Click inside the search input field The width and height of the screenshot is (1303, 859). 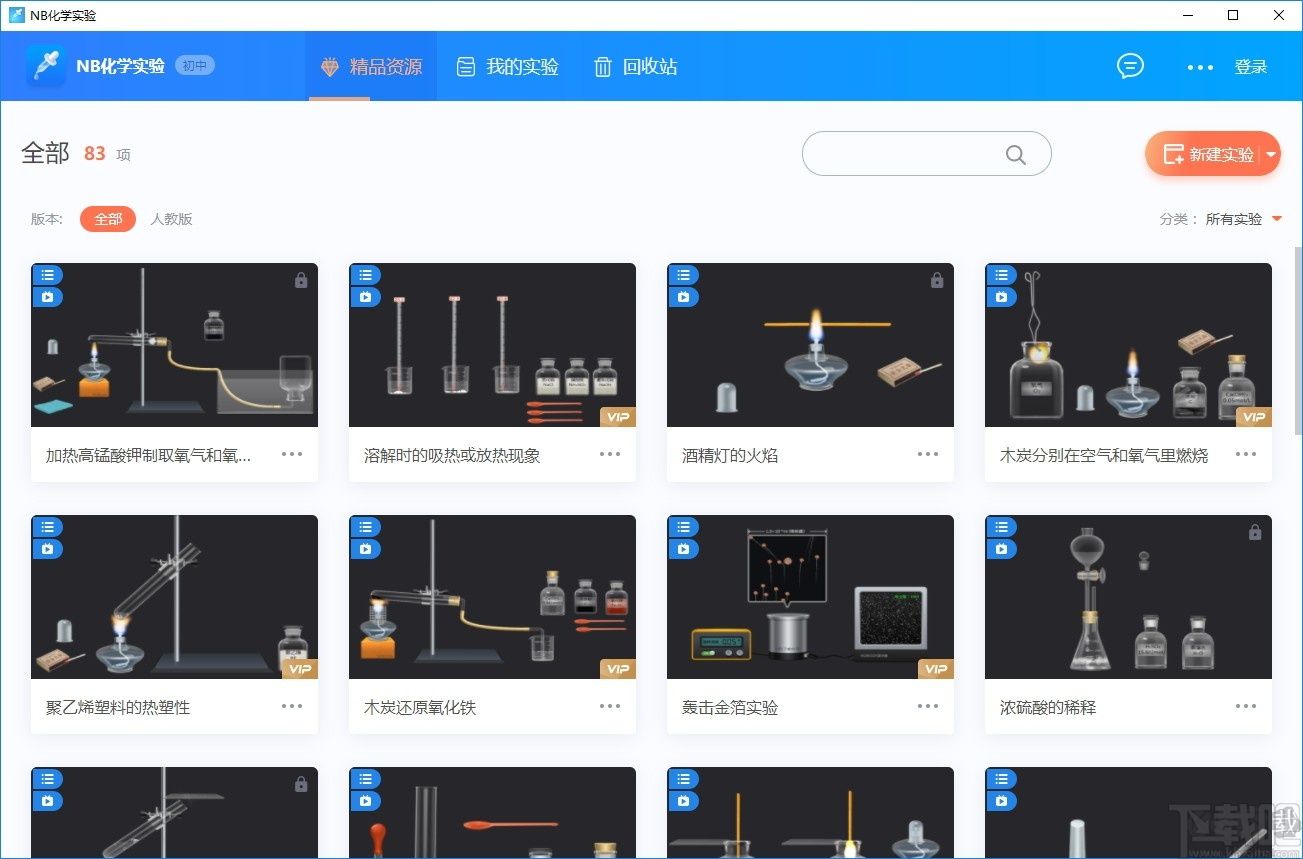910,154
